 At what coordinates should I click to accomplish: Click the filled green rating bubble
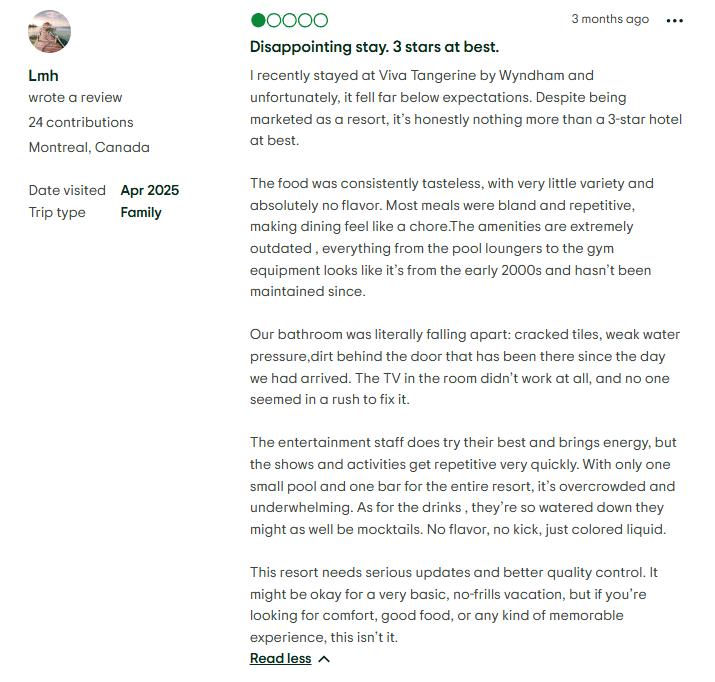[x=258, y=20]
